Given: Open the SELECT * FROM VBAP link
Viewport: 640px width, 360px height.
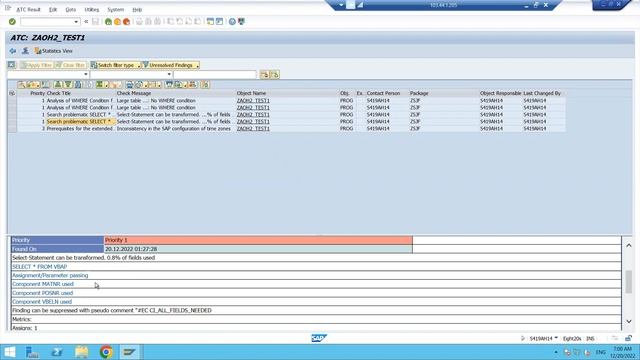Looking at the screenshot, I should coord(40,267).
